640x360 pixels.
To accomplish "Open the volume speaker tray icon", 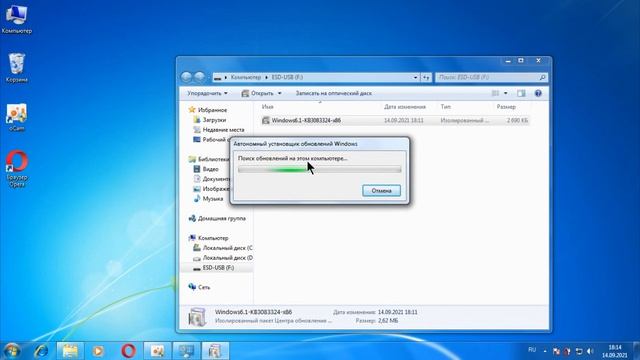I will (x=590, y=351).
